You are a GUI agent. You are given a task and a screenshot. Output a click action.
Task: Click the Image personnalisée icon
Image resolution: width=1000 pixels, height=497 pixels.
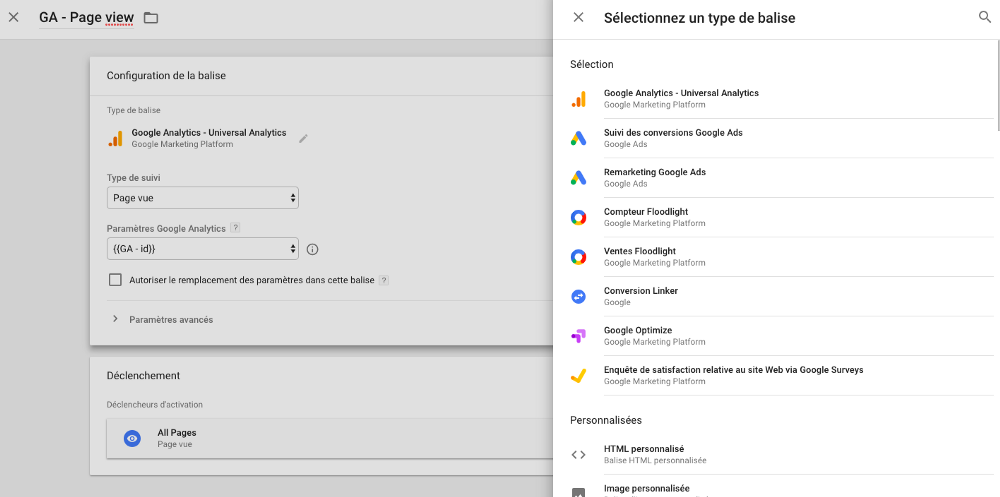coord(578,493)
